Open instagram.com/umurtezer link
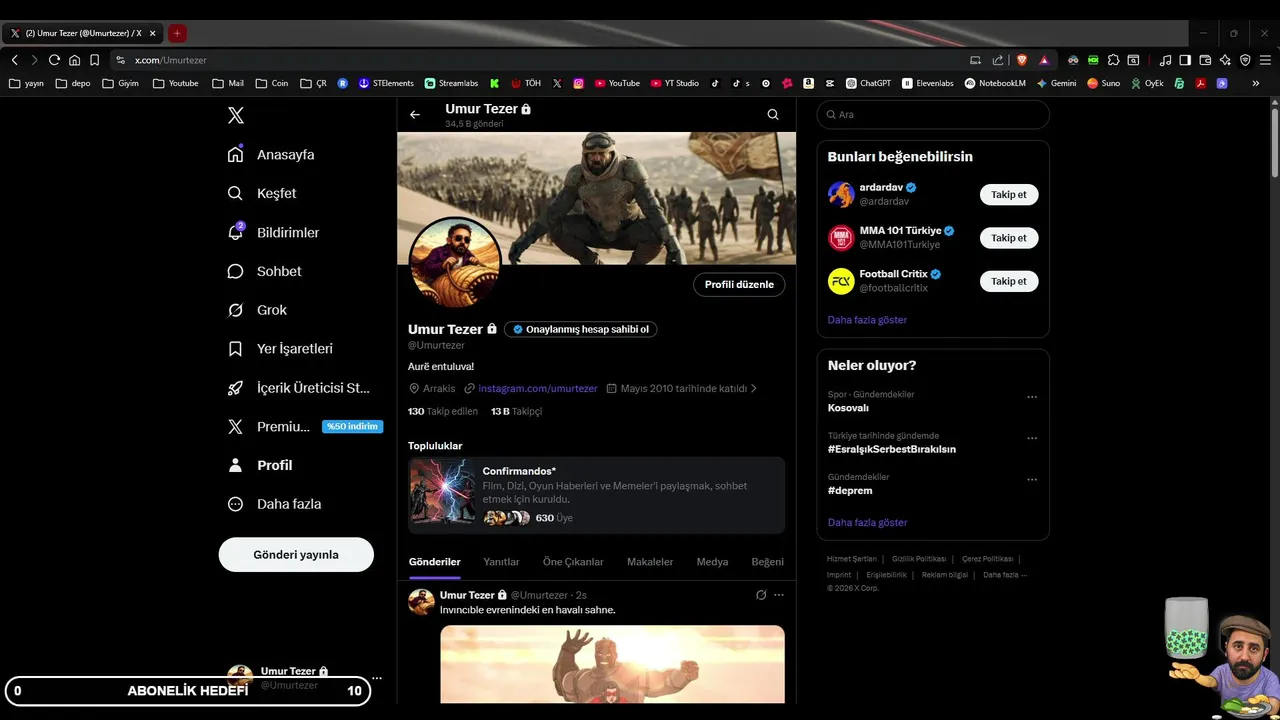 coord(538,388)
